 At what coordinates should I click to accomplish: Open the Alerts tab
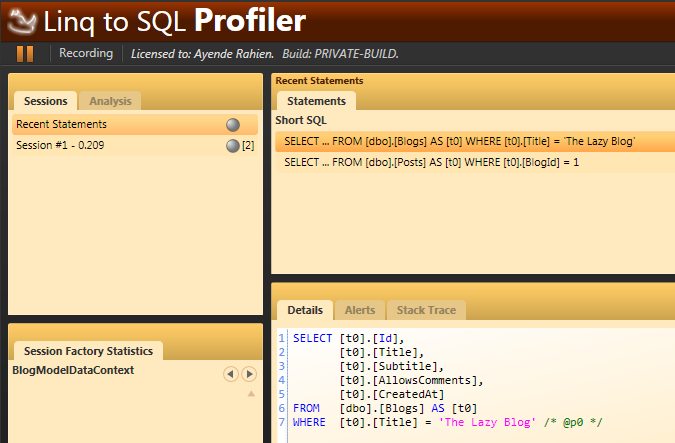[360, 310]
